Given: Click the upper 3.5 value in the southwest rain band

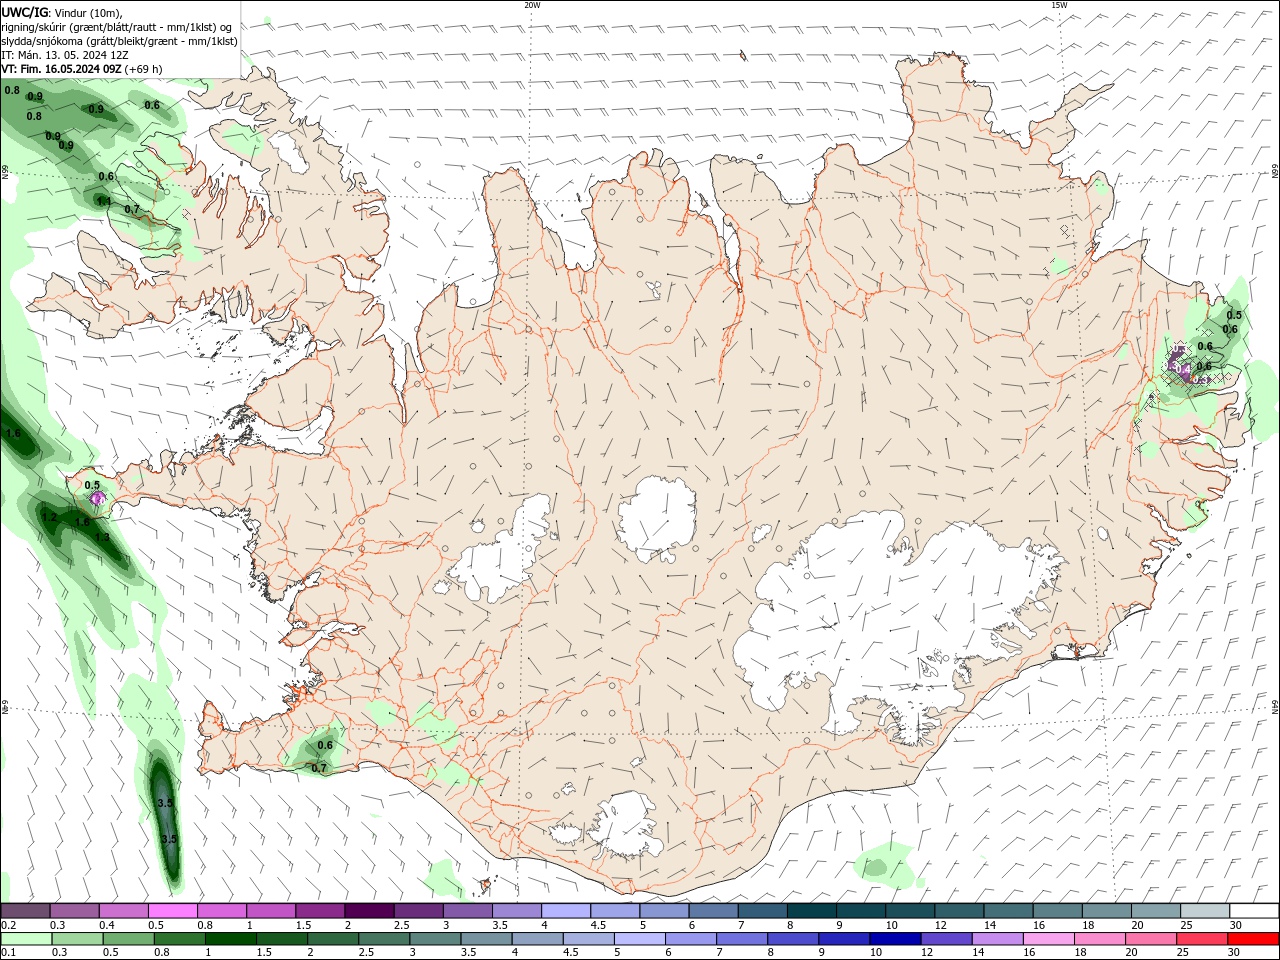Looking at the screenshot, I should 167,803.
